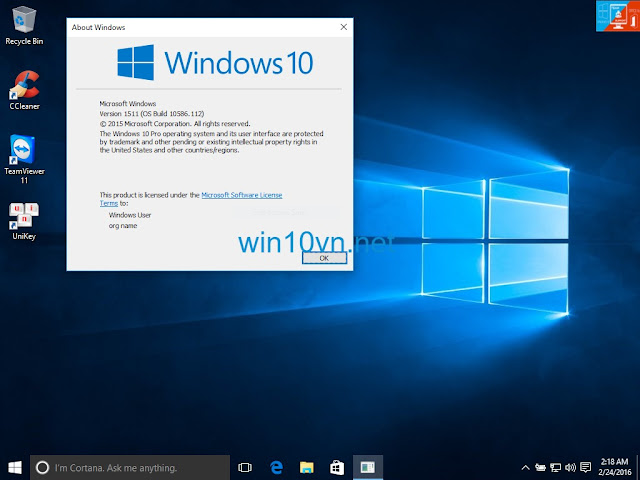Click the network tray icon
The image size is (640, 480).
point(555,468)
